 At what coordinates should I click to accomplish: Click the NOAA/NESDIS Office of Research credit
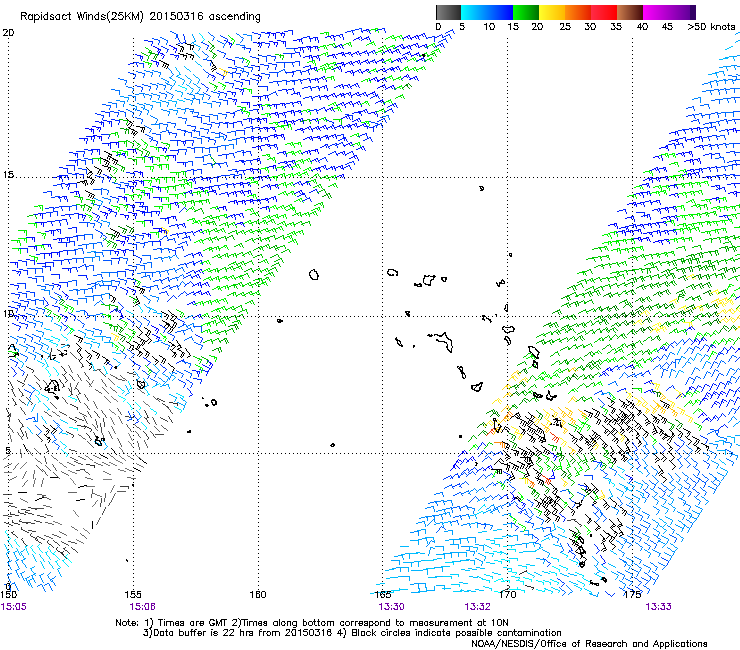pos(589,644)
